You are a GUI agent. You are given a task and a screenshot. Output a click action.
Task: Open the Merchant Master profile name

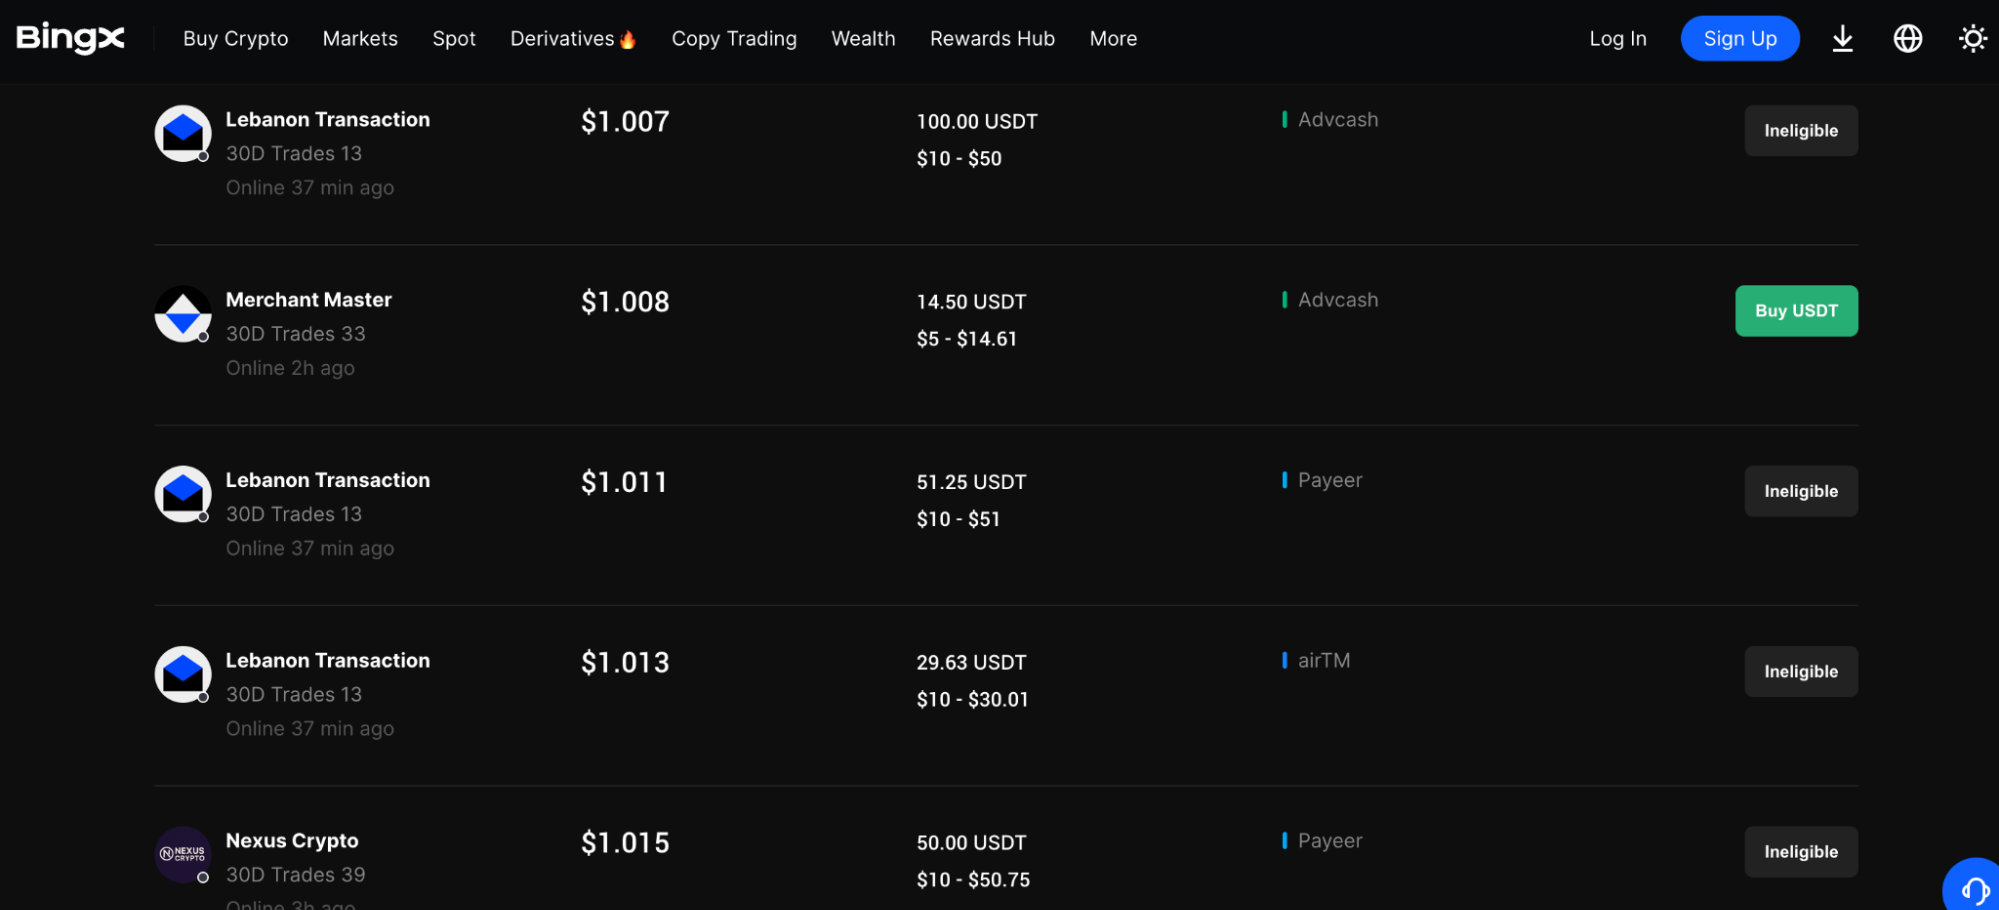pos(308,300)
